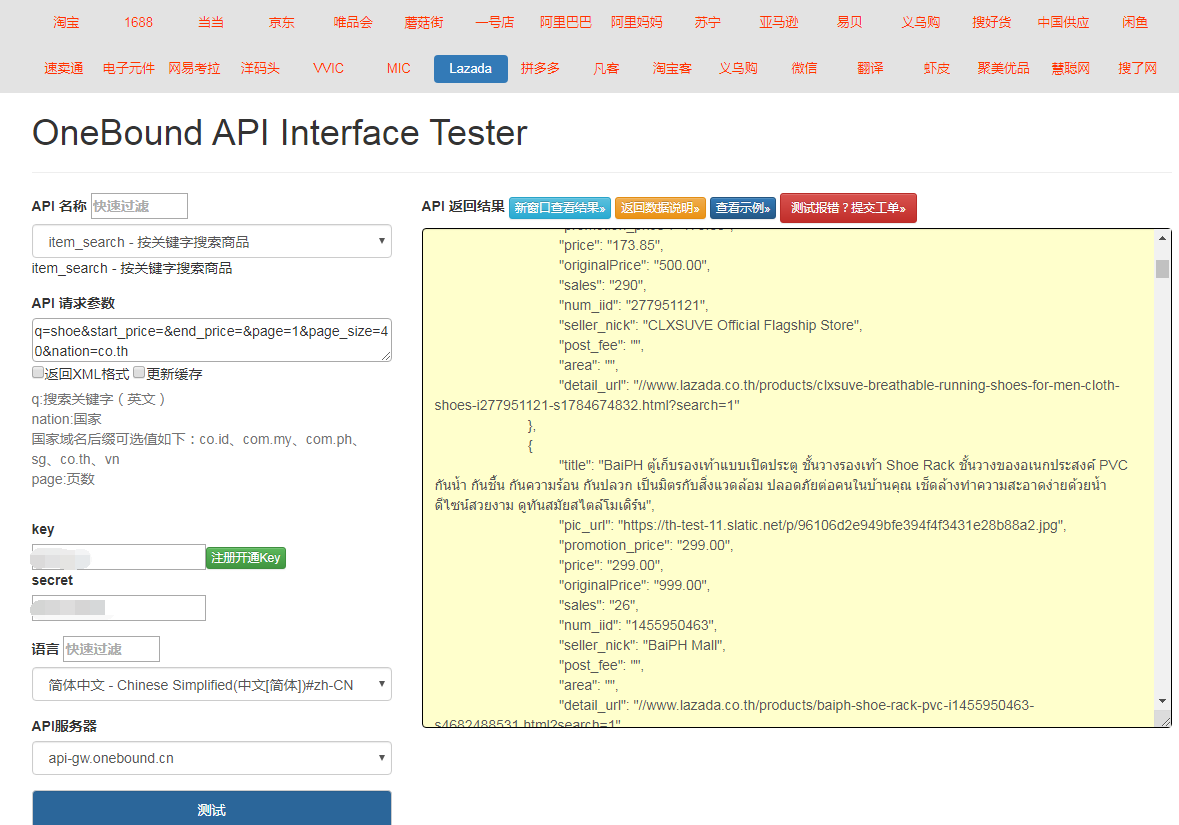
Task: Click the "sales": "290" line
Action: click(602, 285)
